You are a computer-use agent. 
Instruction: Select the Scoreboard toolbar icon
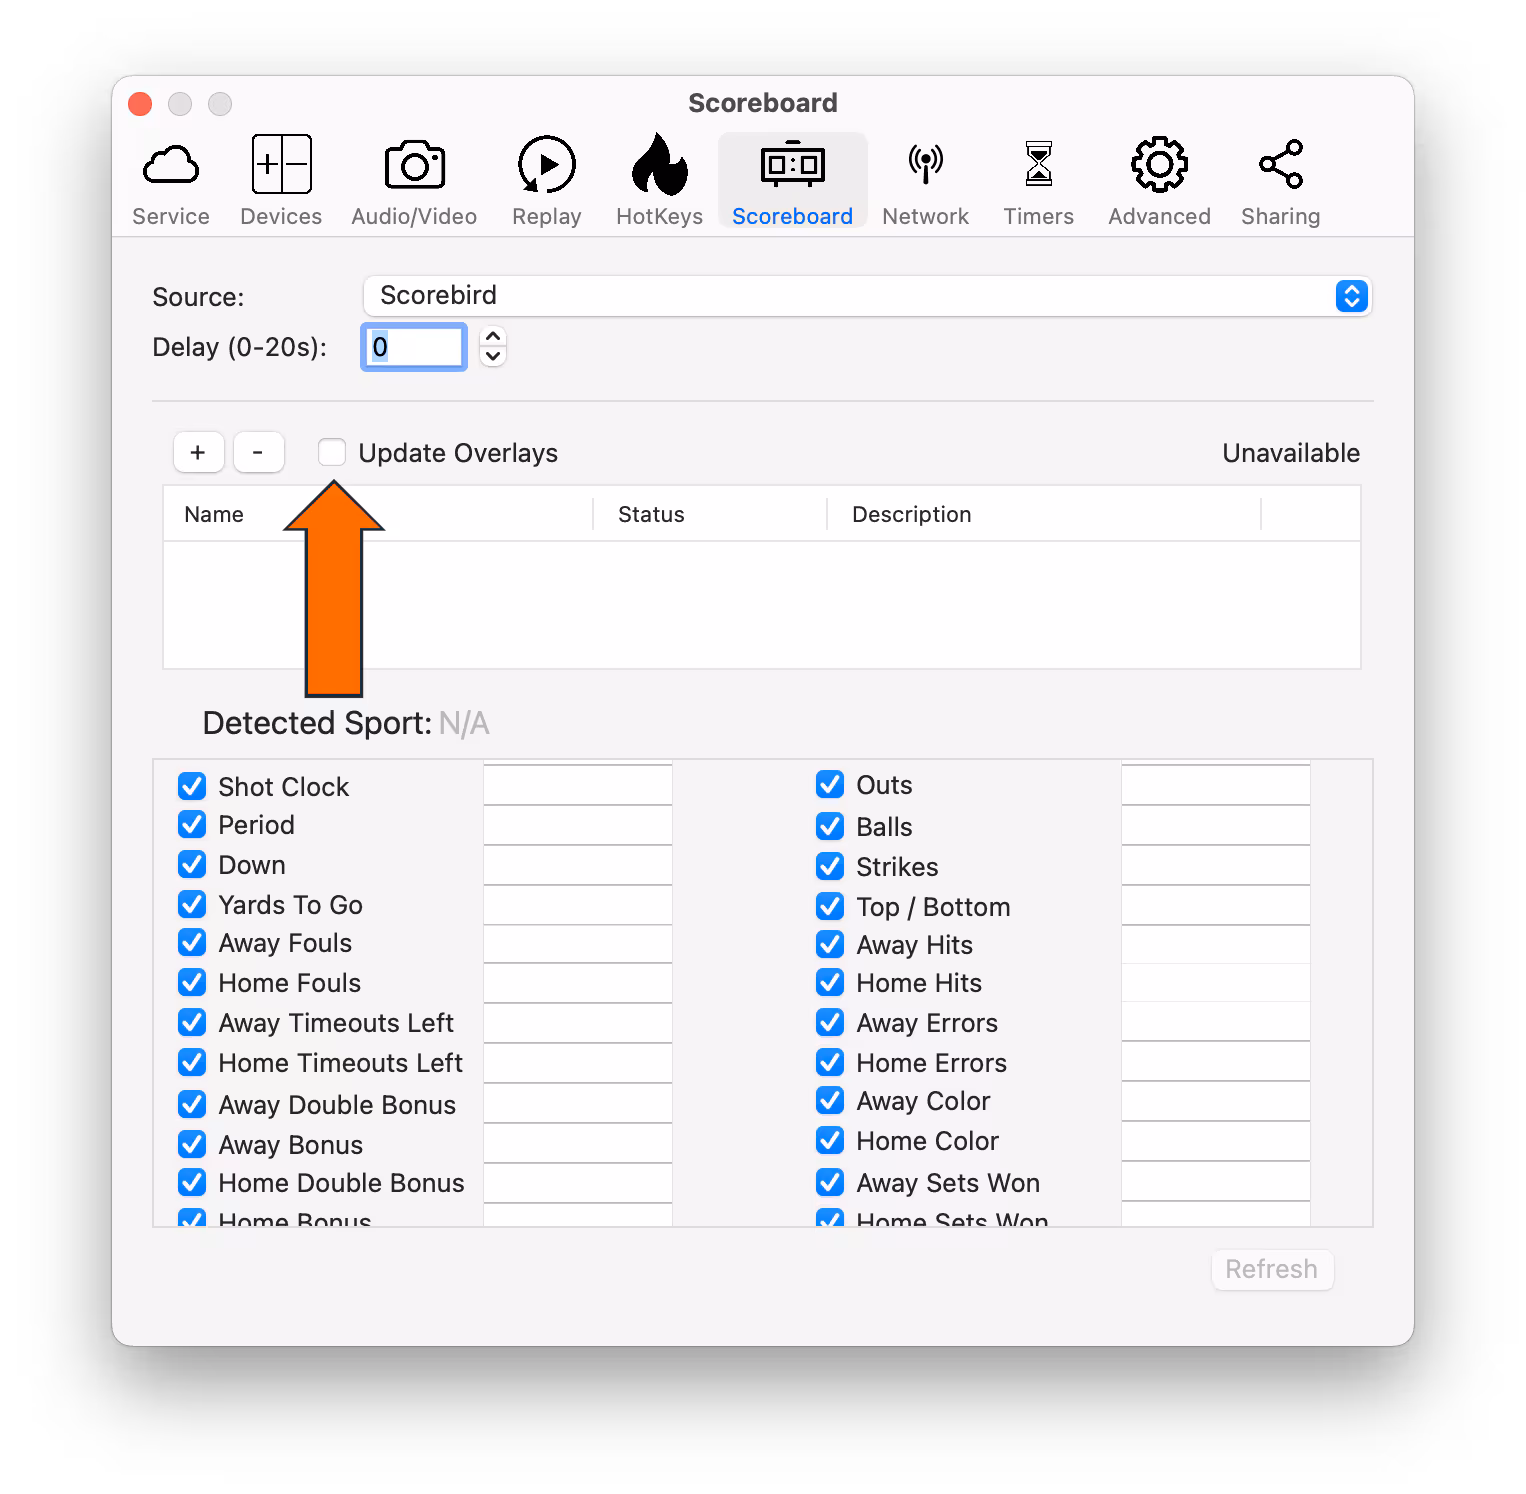tap(792, 182)
